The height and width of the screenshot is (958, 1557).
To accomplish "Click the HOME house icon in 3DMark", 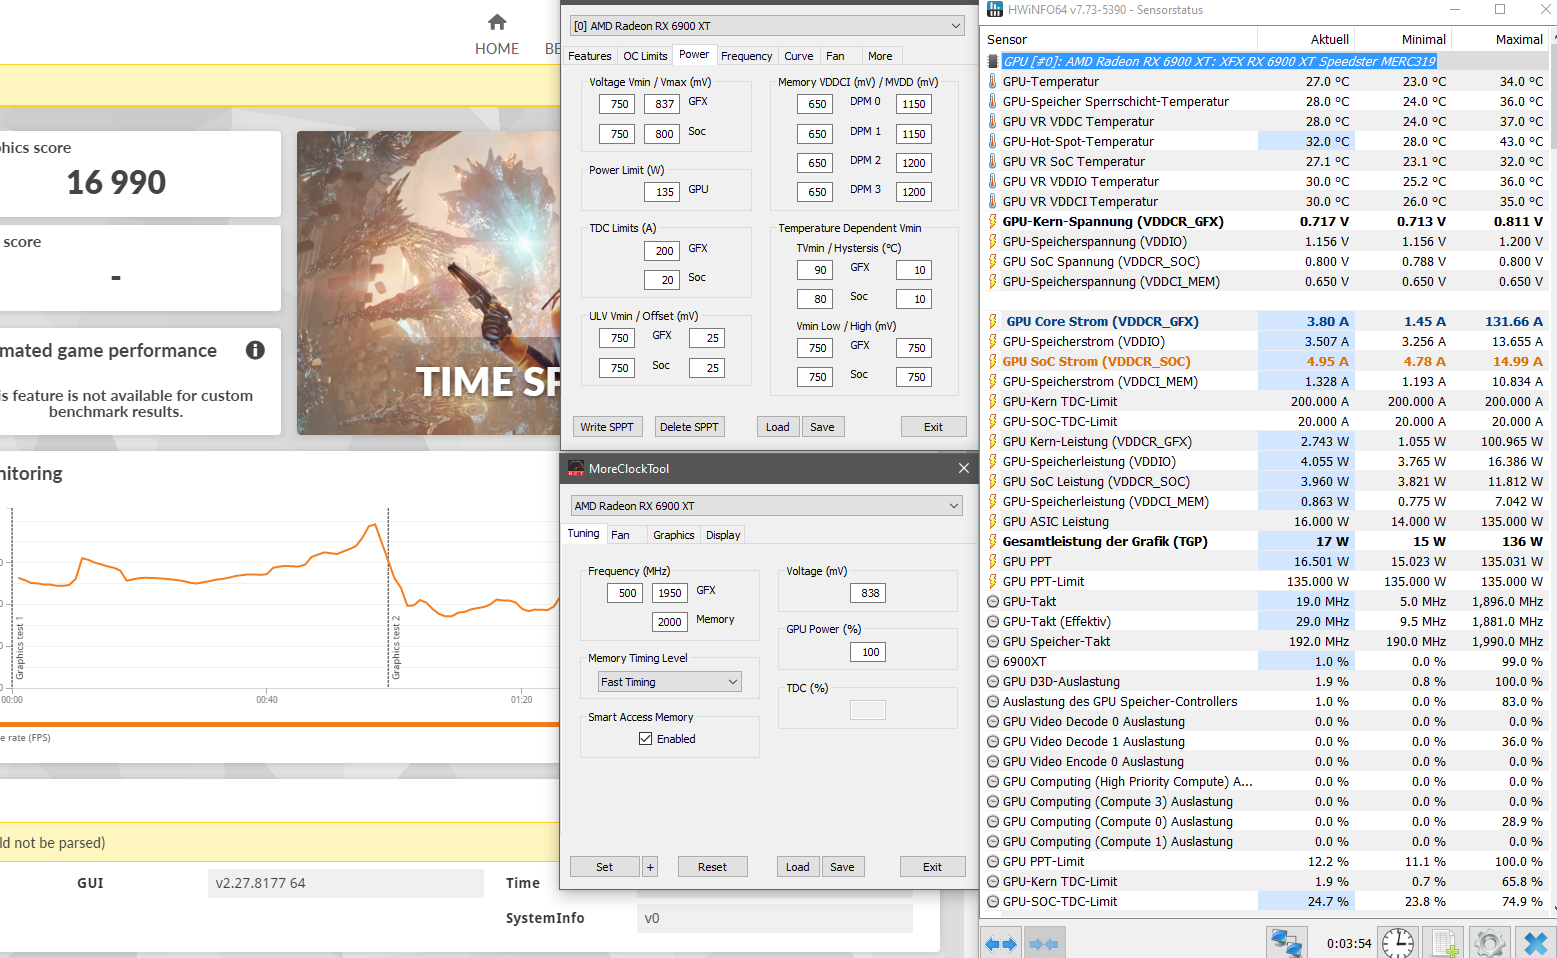I will pos(497,22).
